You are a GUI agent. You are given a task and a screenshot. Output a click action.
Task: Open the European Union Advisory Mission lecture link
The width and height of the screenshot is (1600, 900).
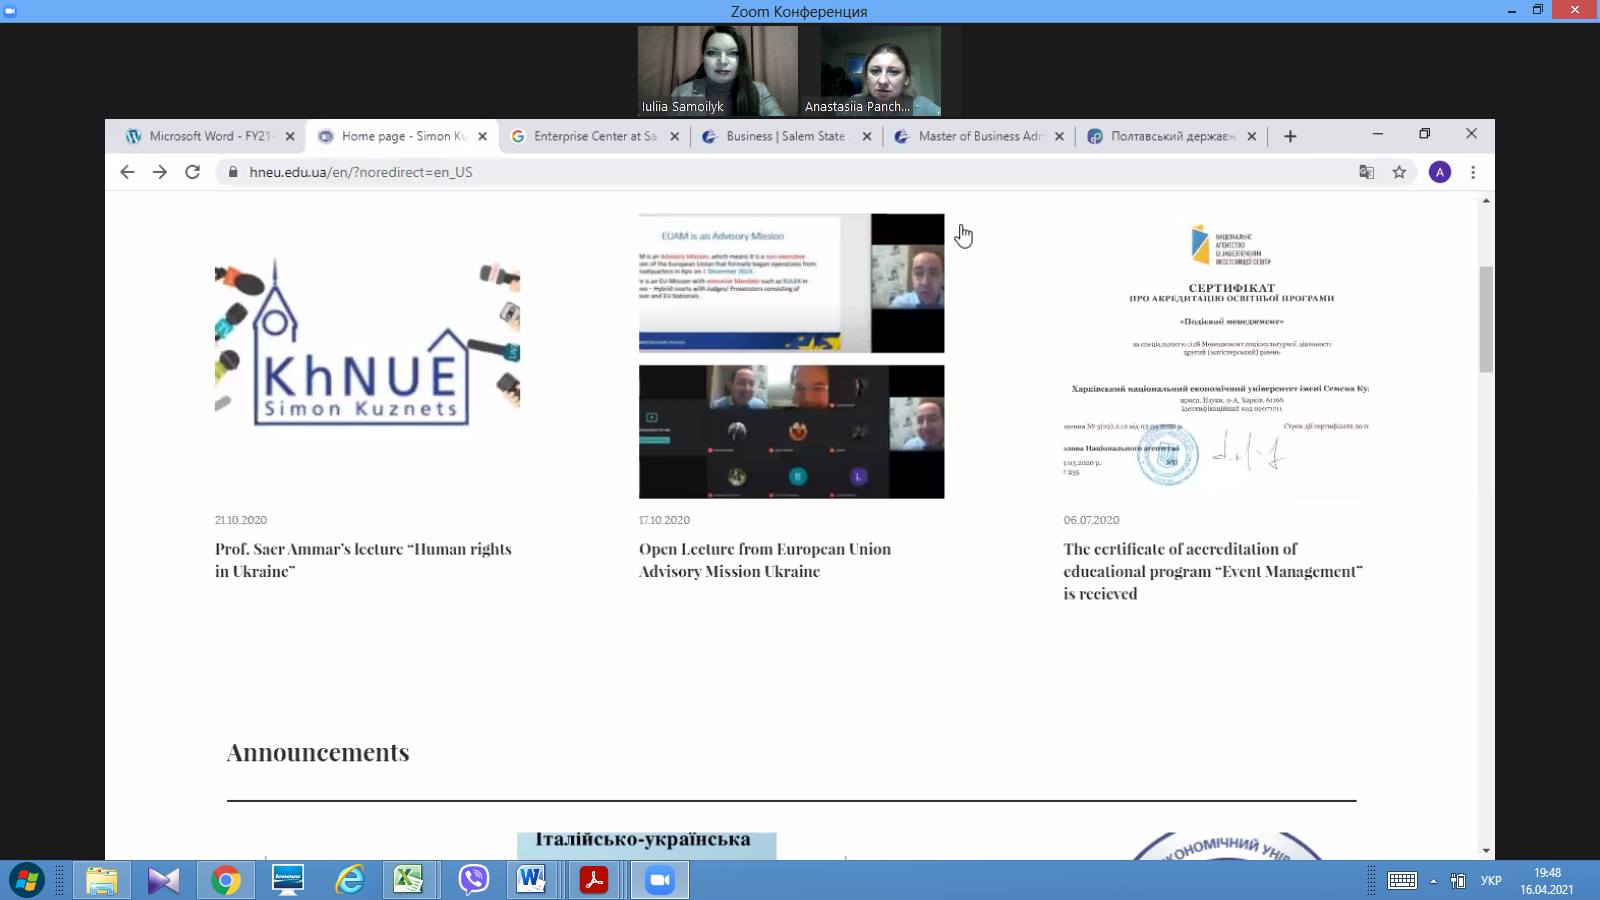pos(765,560)
